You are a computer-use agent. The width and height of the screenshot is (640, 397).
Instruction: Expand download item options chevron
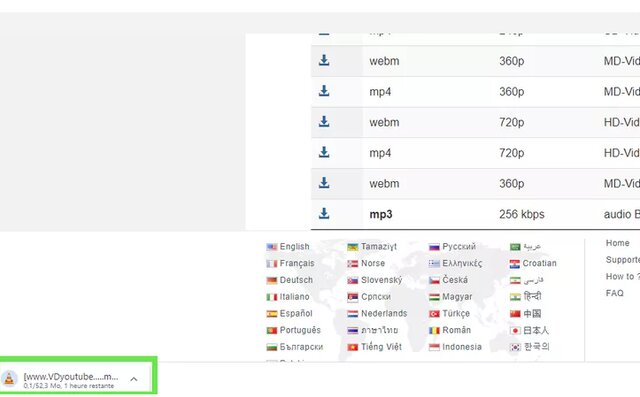(133, 379)
